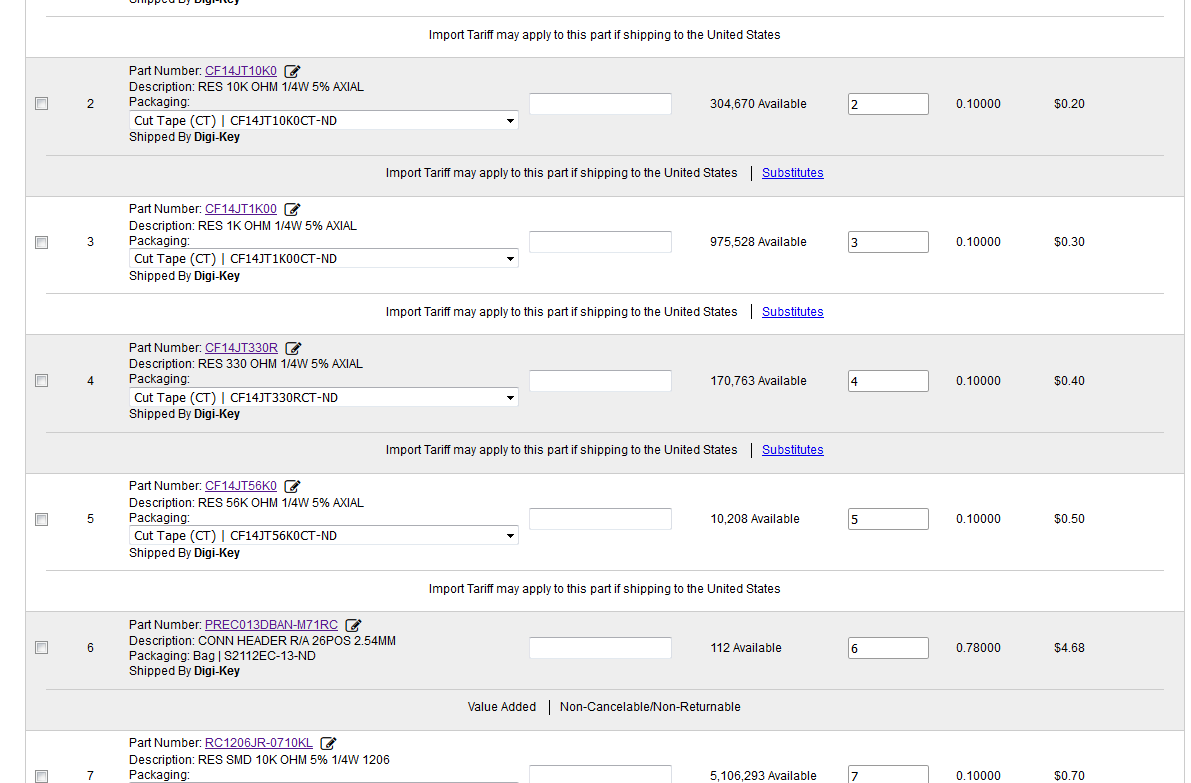Click edit icon beside CF14JT56K0 part
Viewport: 1191px width, 783px height.
(292, 487)
